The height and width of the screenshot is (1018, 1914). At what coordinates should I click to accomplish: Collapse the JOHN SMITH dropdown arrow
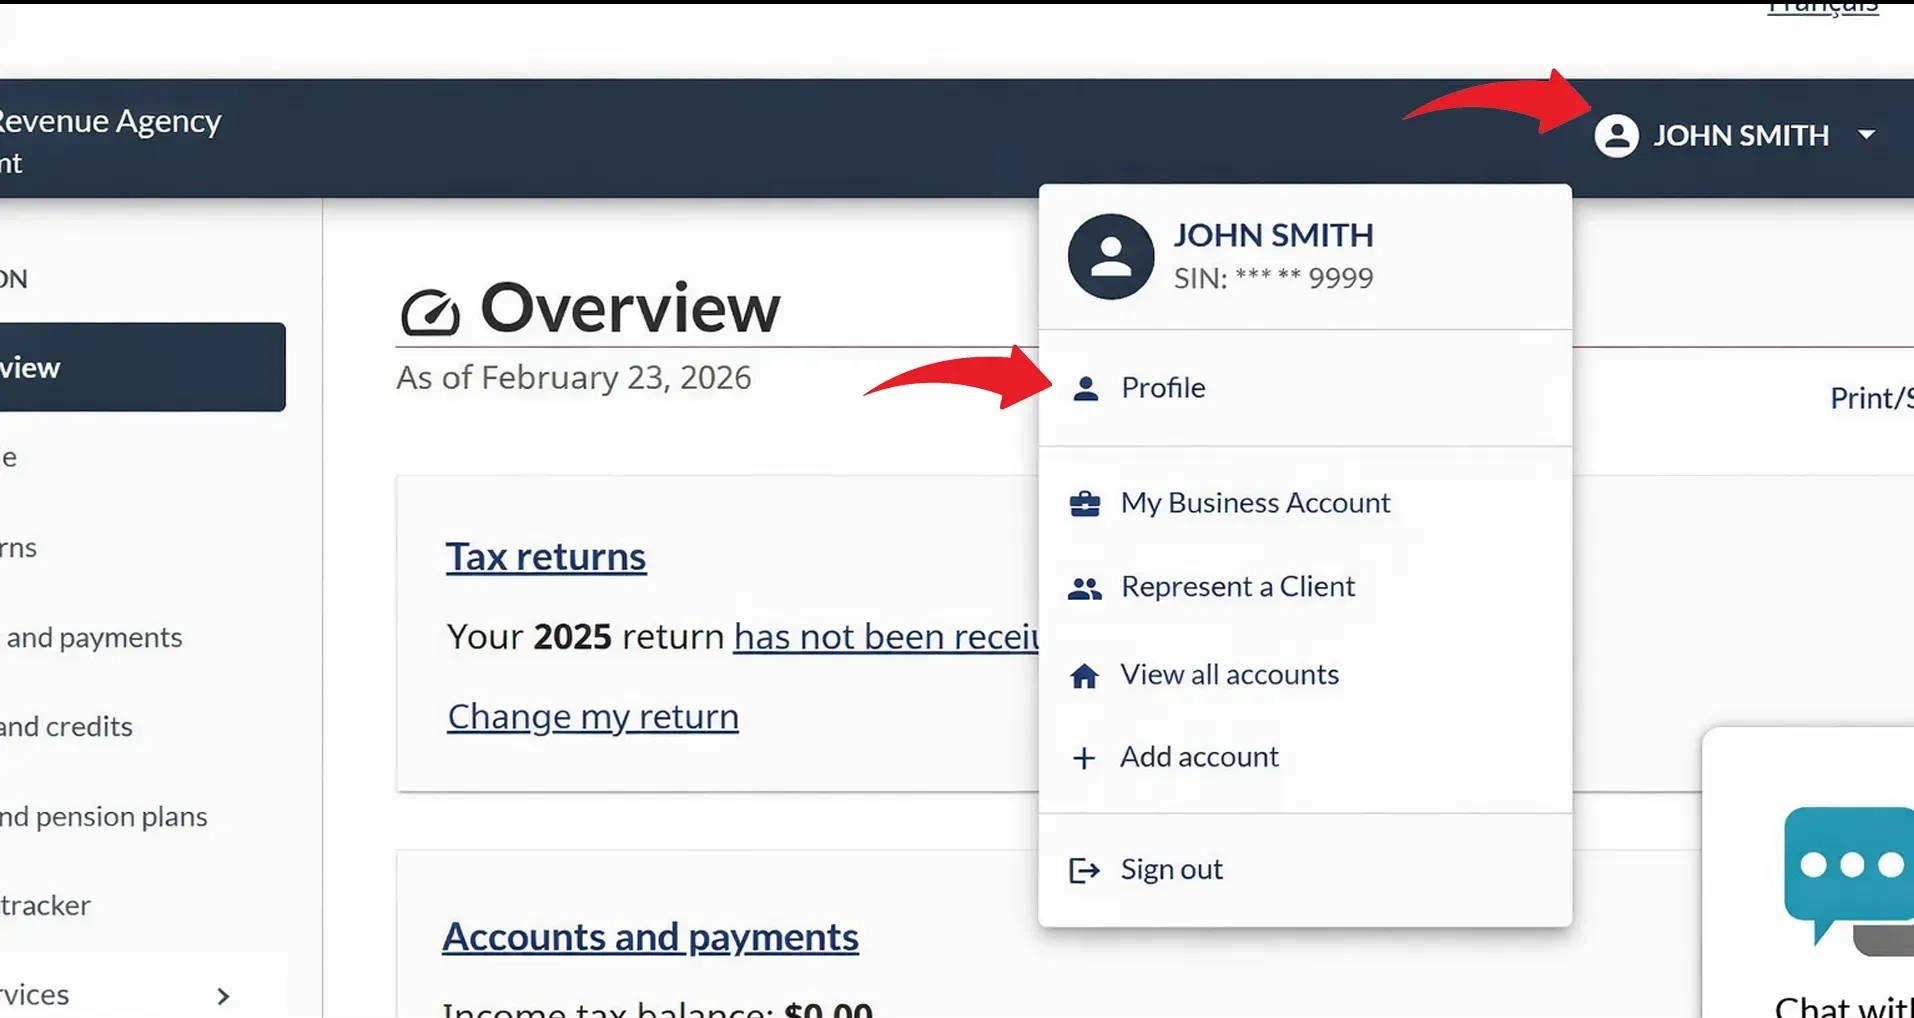click(x=1866, y=135)
